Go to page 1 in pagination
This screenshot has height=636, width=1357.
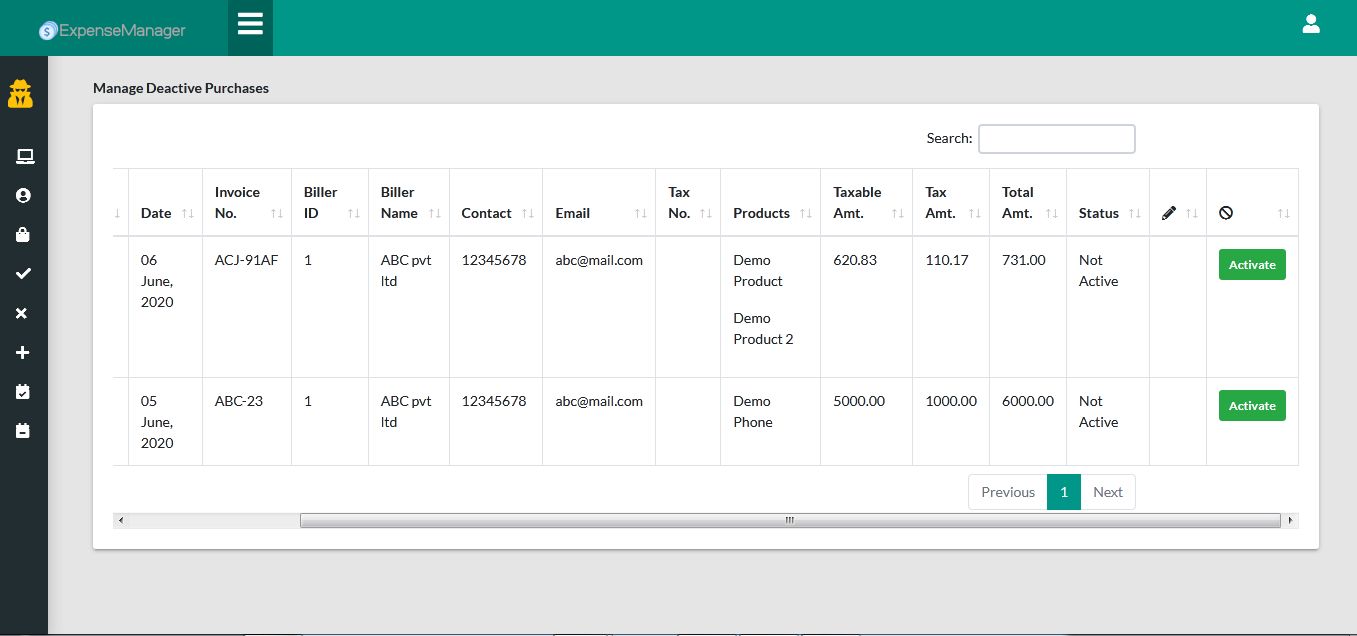pyautogui.click(x=1063, y=492)
